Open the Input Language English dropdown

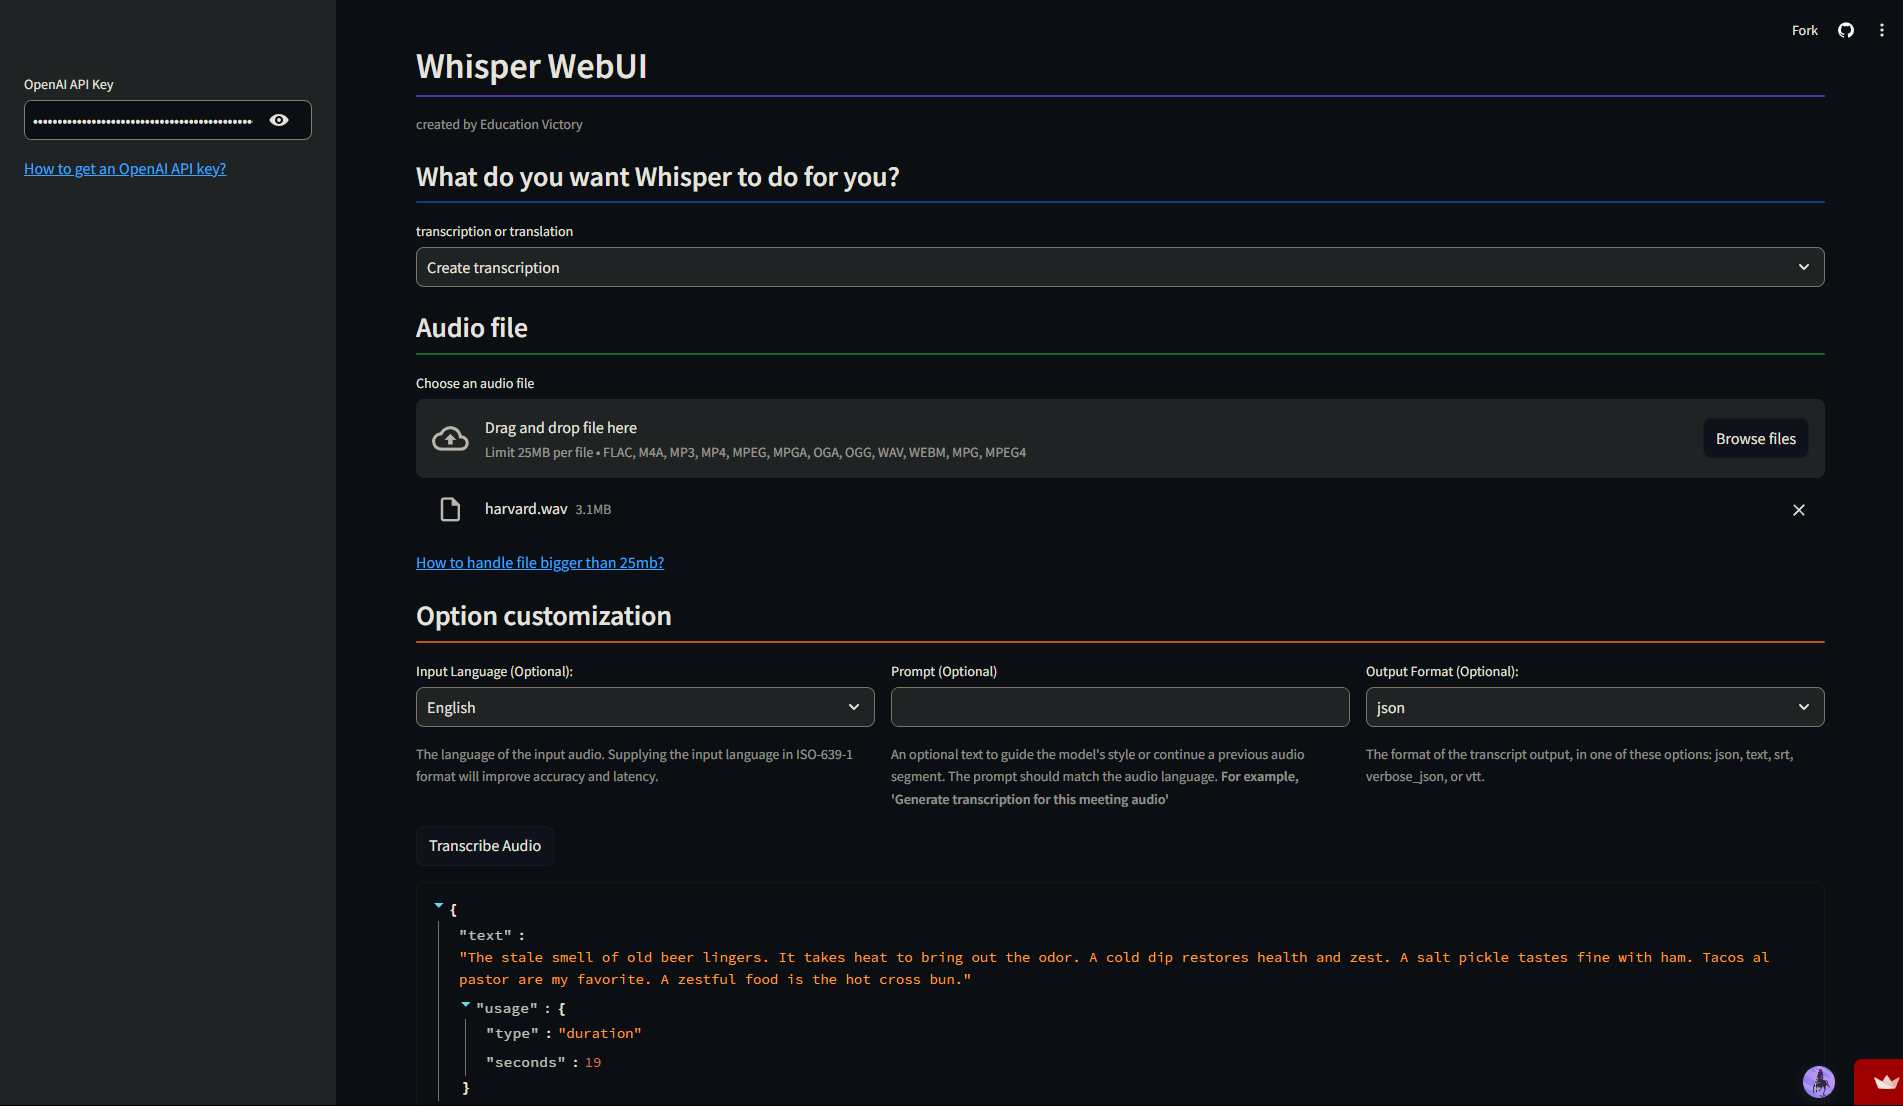pyautogui.click(x=645, y=707)
